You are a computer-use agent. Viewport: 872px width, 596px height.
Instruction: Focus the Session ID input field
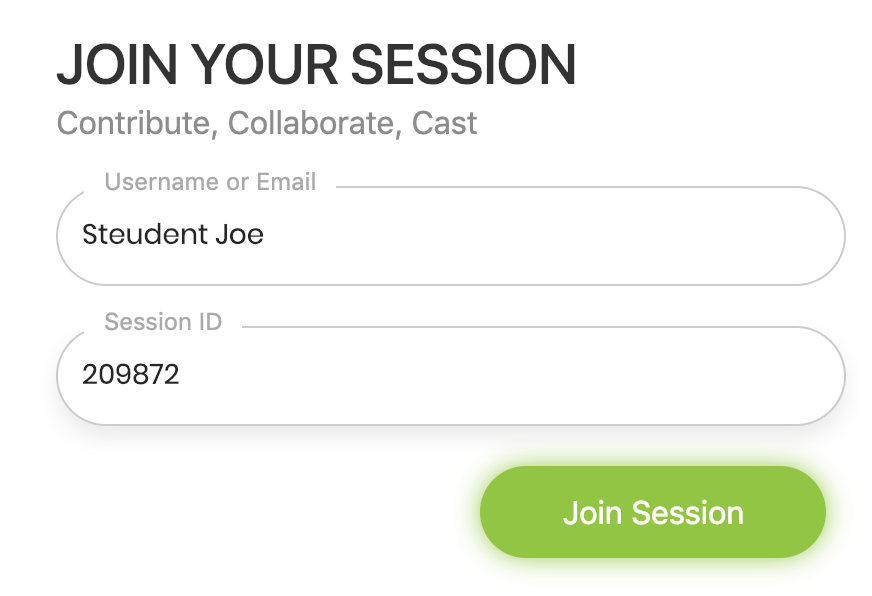tap(451, 376)
